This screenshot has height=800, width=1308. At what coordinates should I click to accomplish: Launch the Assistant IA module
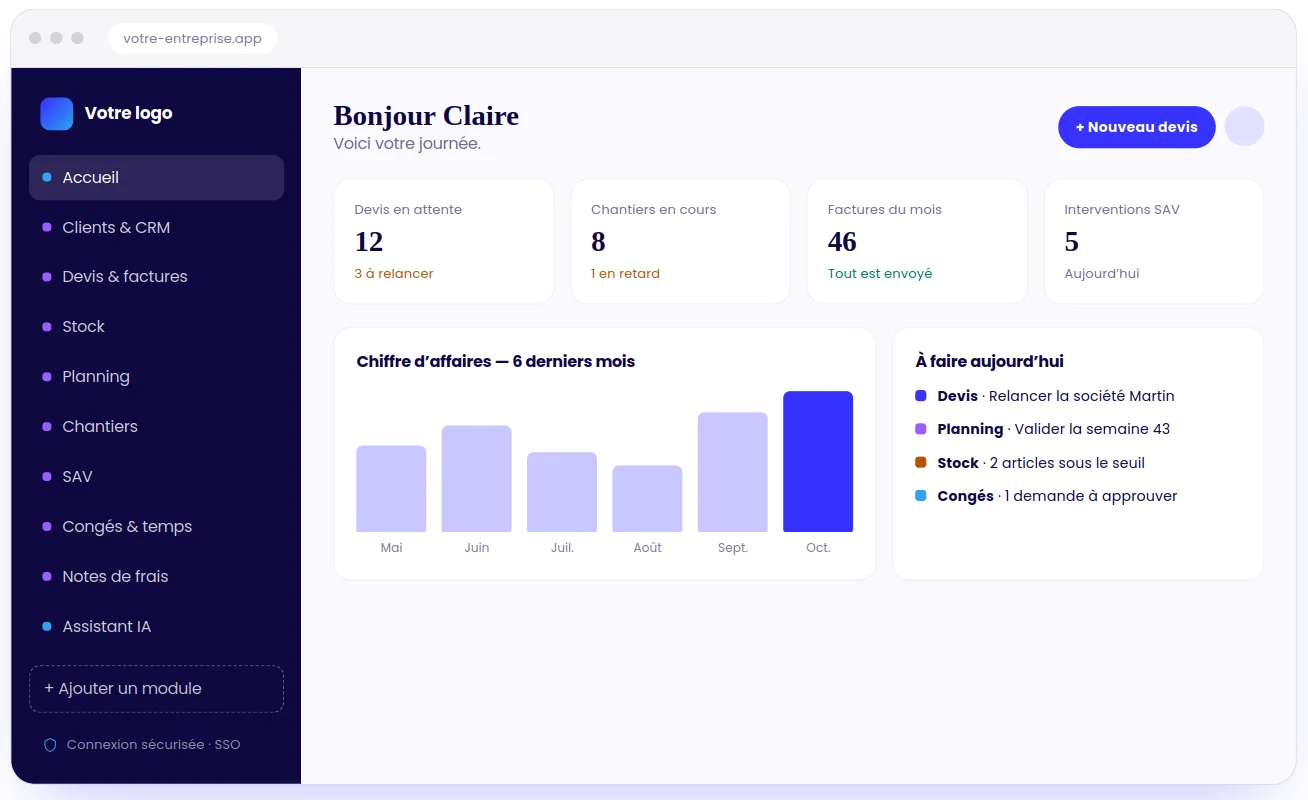pos(156,627)
